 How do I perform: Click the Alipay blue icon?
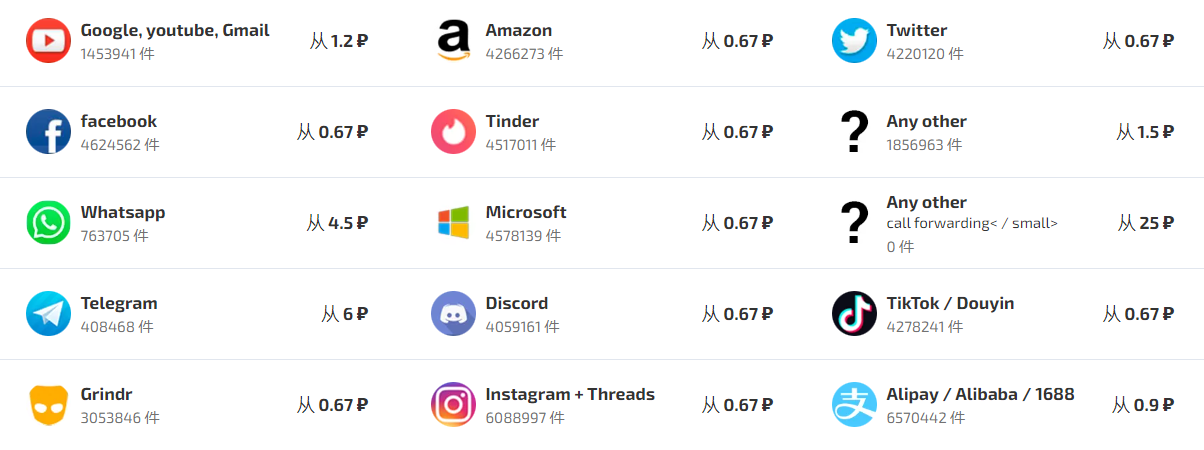[x=854, y=405]
